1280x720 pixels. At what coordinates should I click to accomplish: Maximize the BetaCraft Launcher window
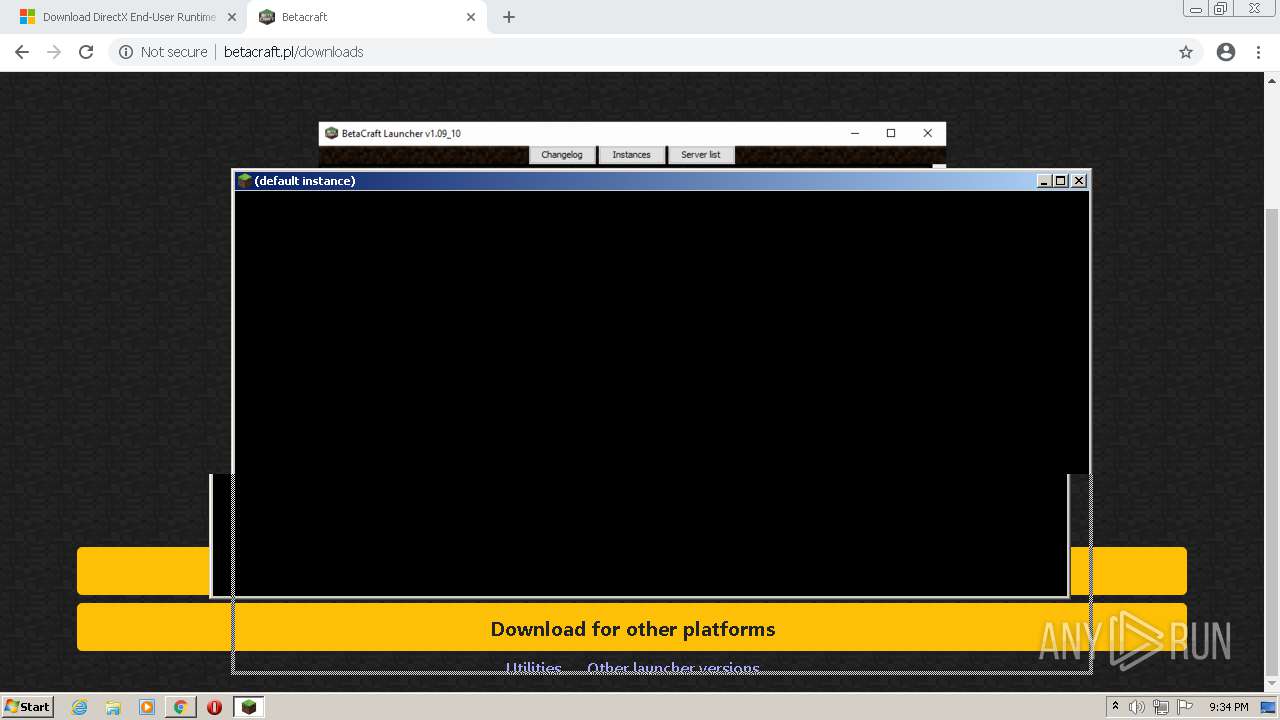coord(891,133)
